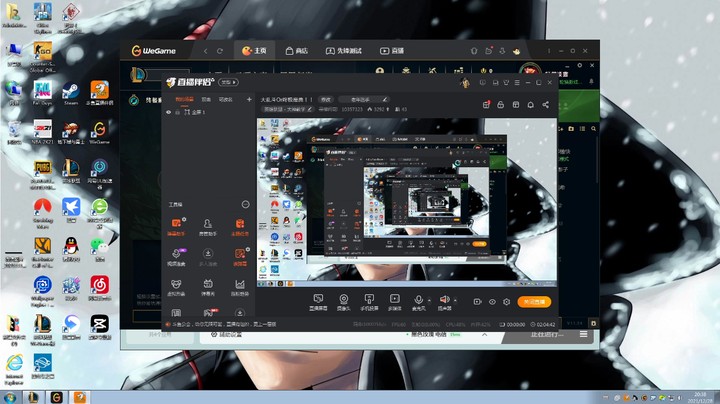Open the orange streamer task icon in the toolbox
Viewport: 720px width, 404px height.
[239, 226]
